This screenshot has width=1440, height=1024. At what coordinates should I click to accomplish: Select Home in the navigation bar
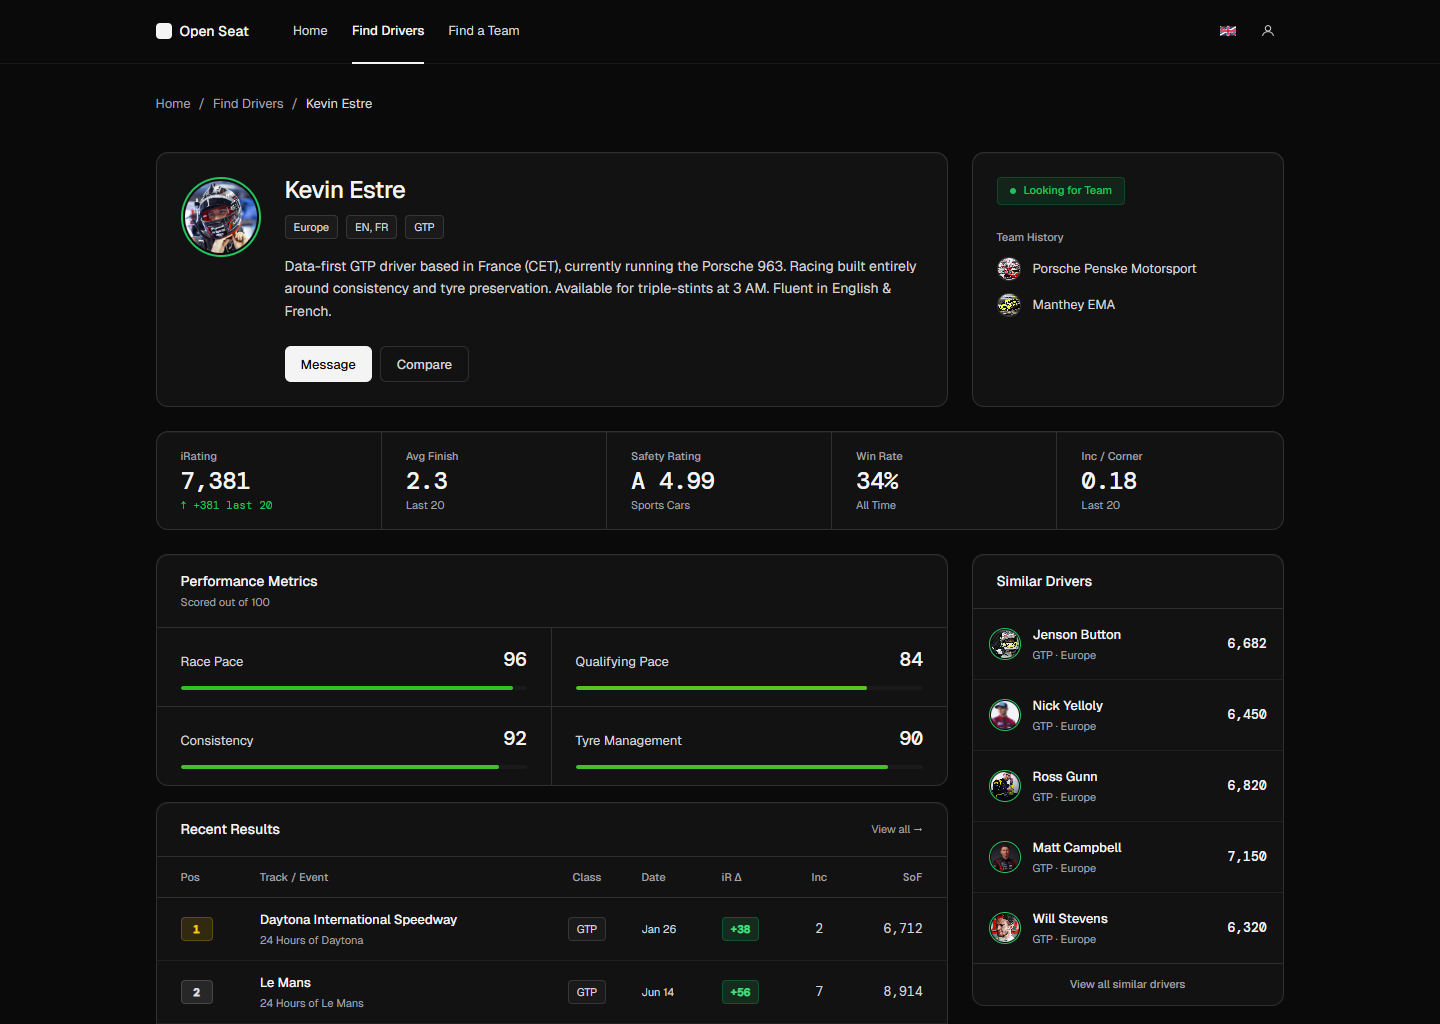310,31
